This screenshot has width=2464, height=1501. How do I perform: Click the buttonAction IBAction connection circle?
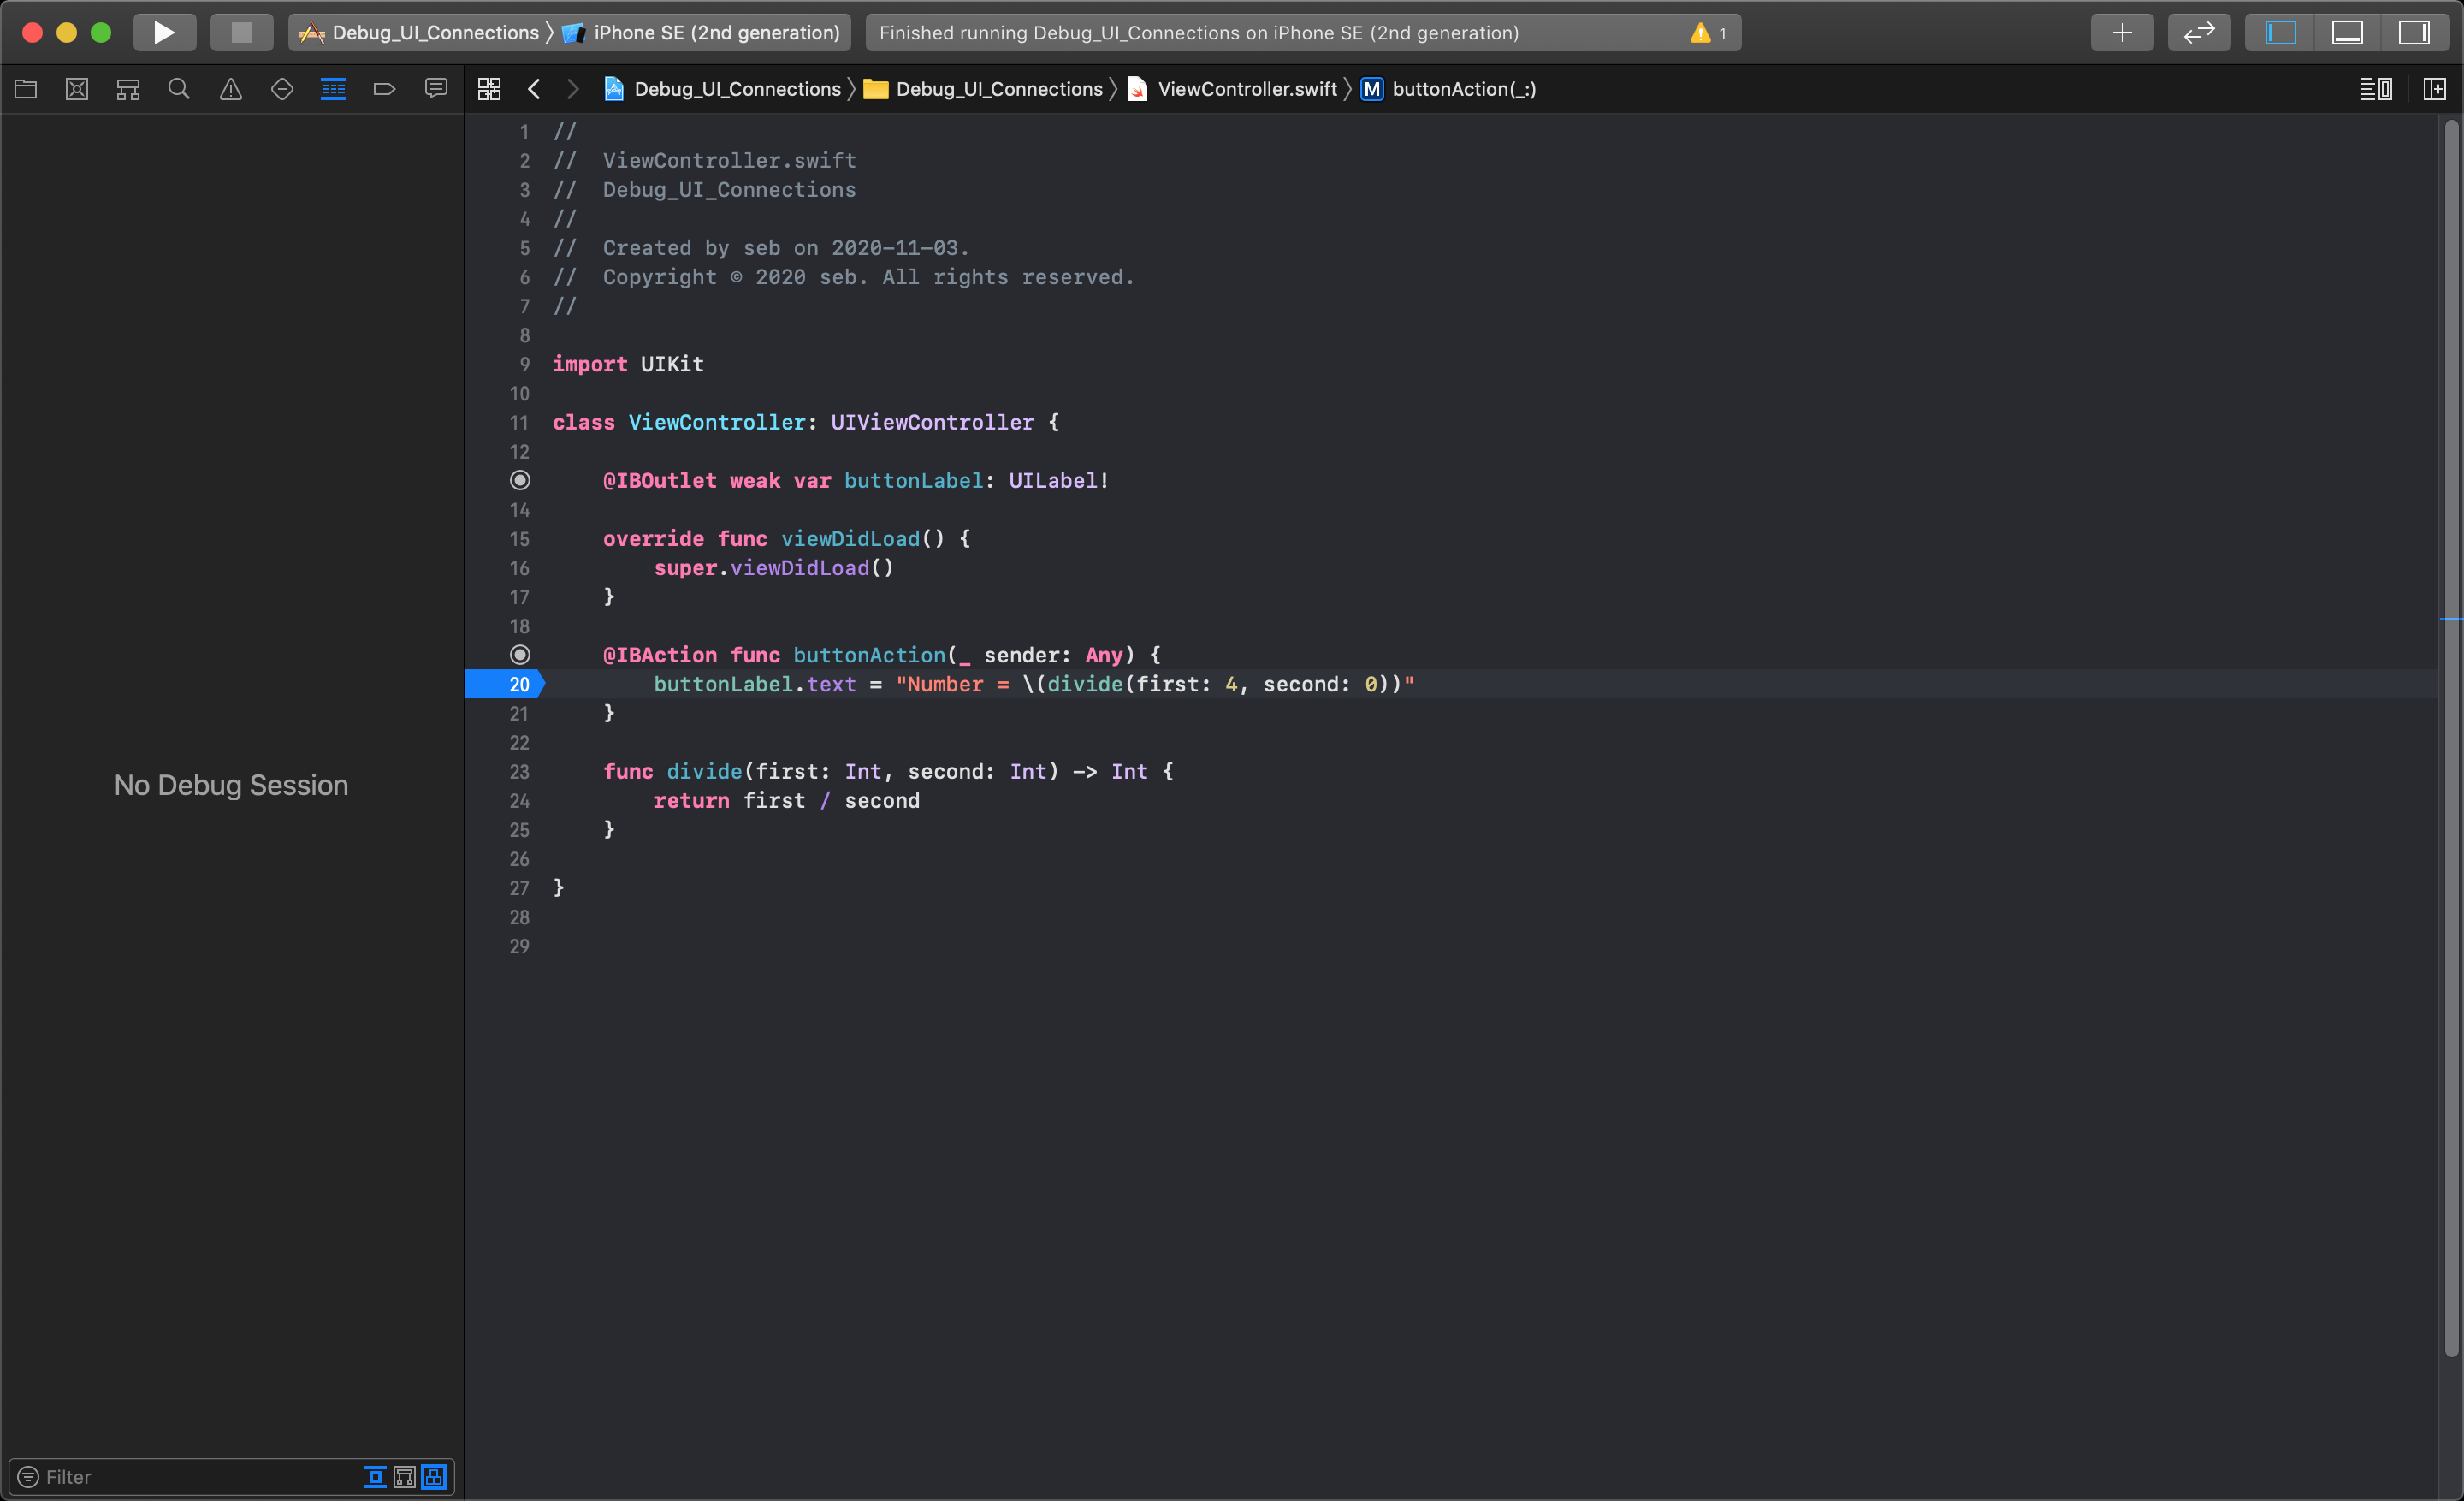[520, 655]
